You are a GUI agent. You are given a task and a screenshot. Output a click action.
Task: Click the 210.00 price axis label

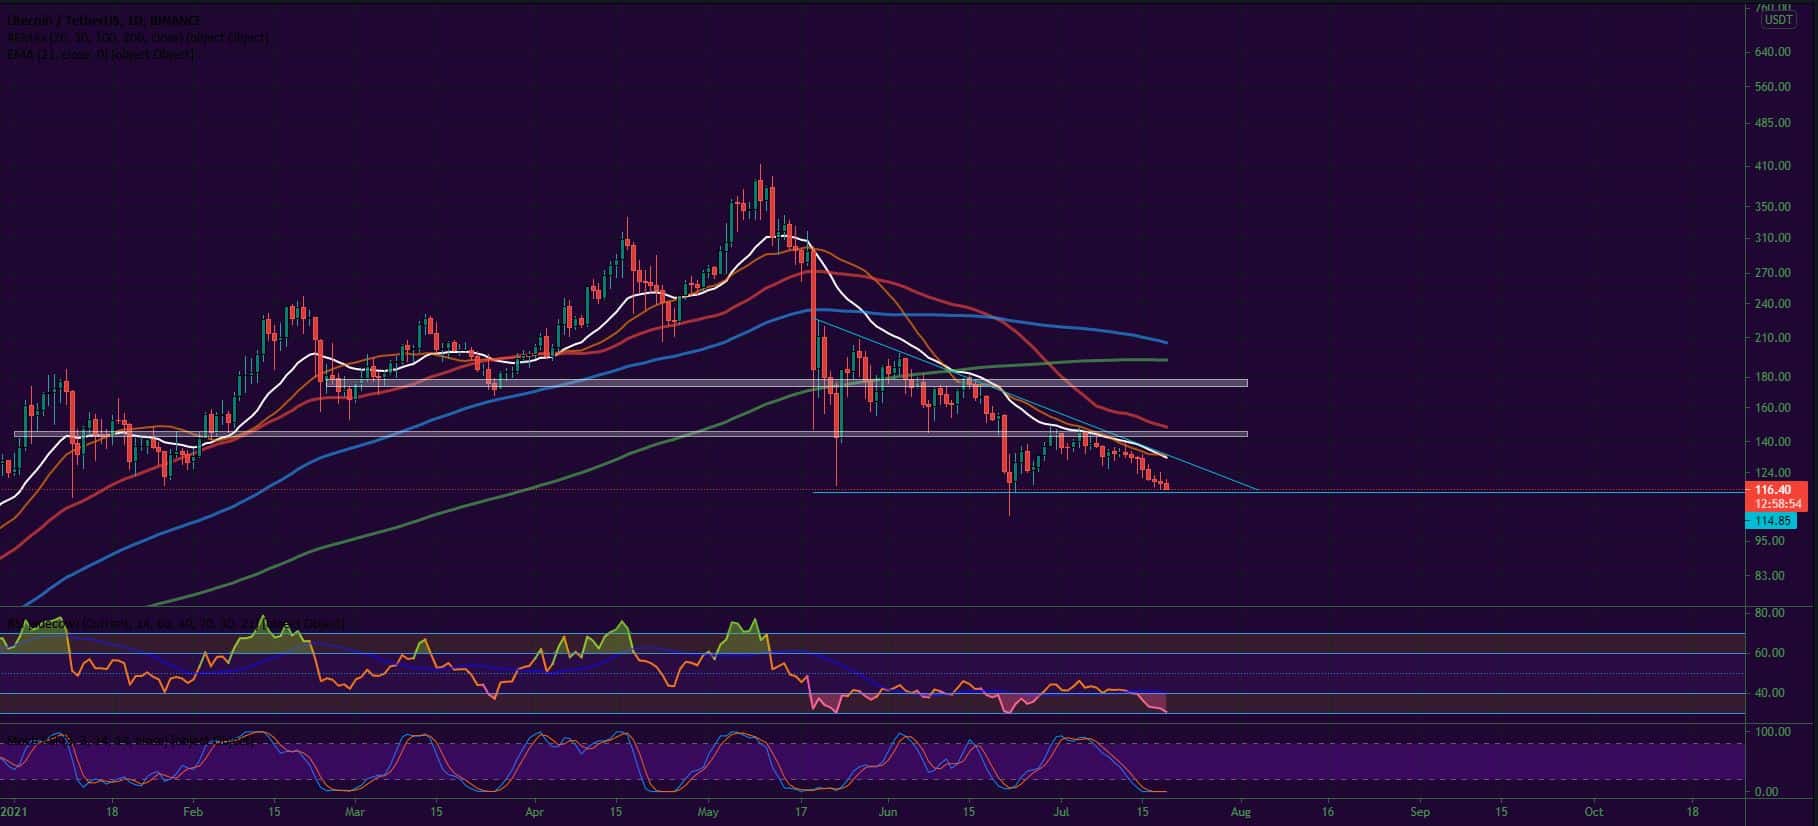[x=1771, y=338]
